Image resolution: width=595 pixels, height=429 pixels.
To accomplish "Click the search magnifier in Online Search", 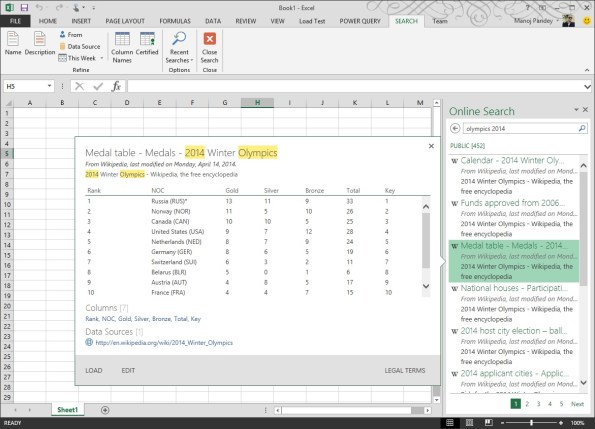I will click(x=582, y=129).
